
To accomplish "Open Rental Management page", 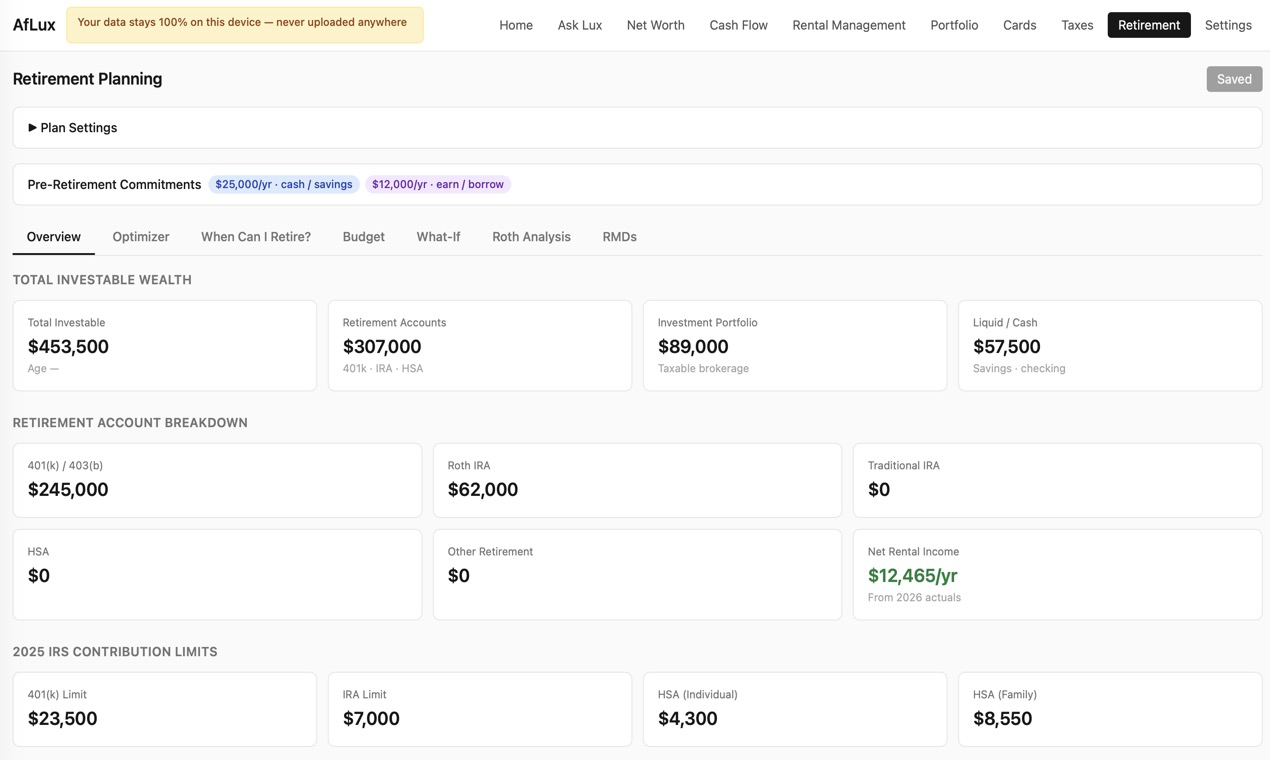I will [849, 25].
